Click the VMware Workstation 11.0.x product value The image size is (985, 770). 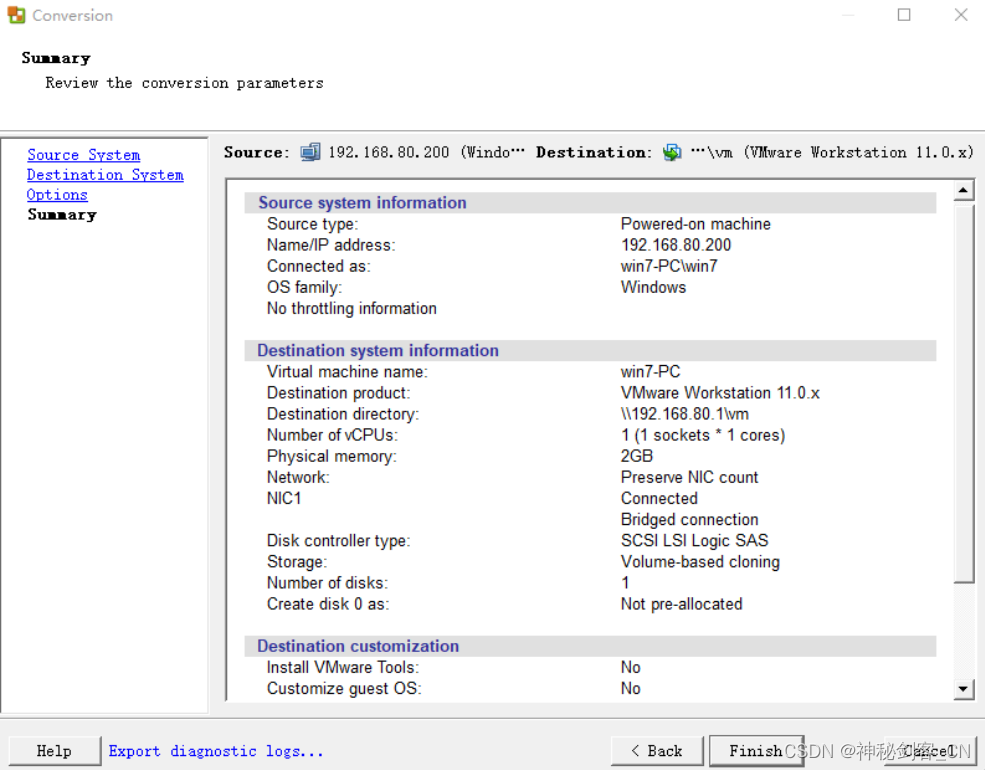(x=720, y=393)
